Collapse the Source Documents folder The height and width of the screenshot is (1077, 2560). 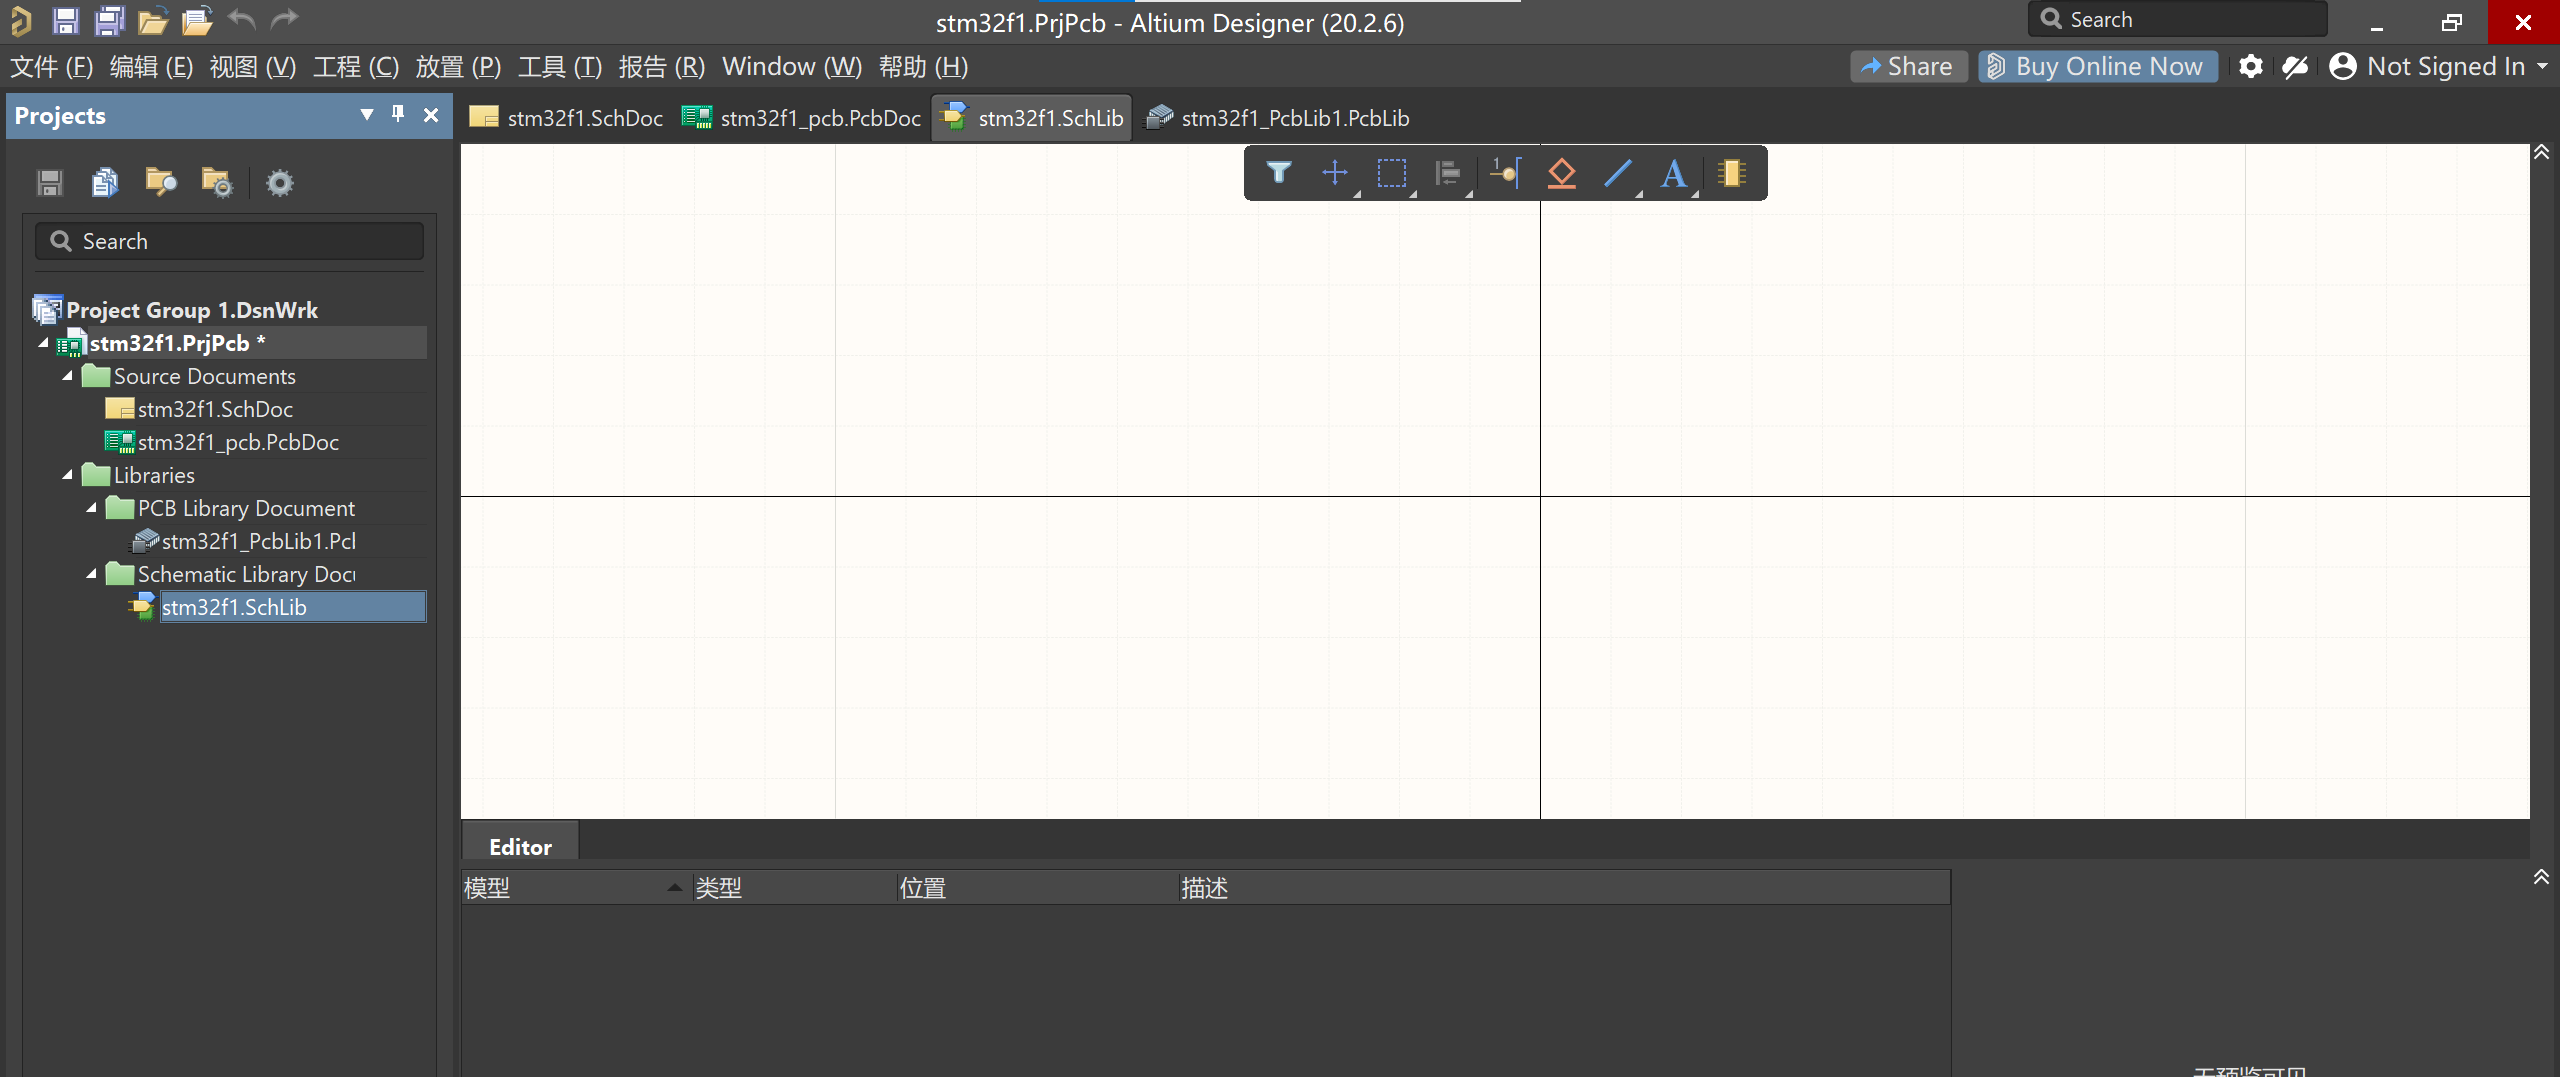pyautogui.click(x=68, y=377)
